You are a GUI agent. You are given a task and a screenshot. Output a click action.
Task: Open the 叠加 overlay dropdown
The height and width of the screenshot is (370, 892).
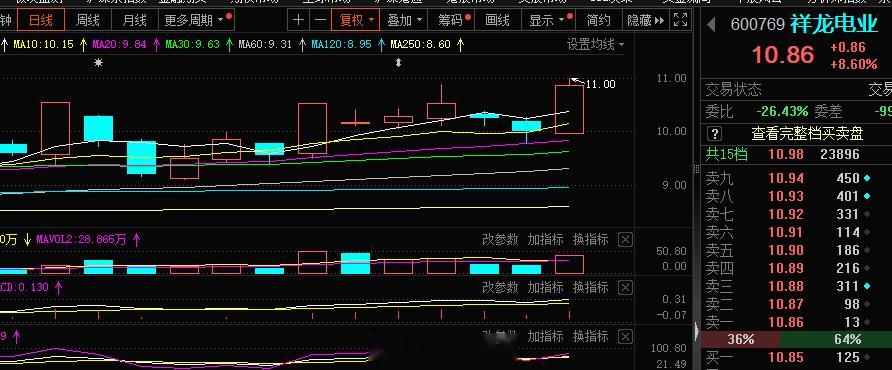pos(405,20)
